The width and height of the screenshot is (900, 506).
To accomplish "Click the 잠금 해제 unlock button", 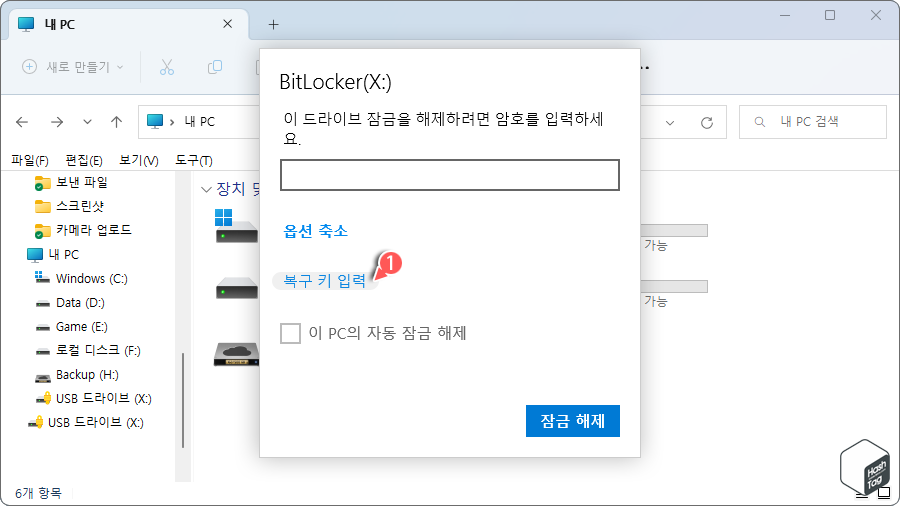I will [573, 421].
